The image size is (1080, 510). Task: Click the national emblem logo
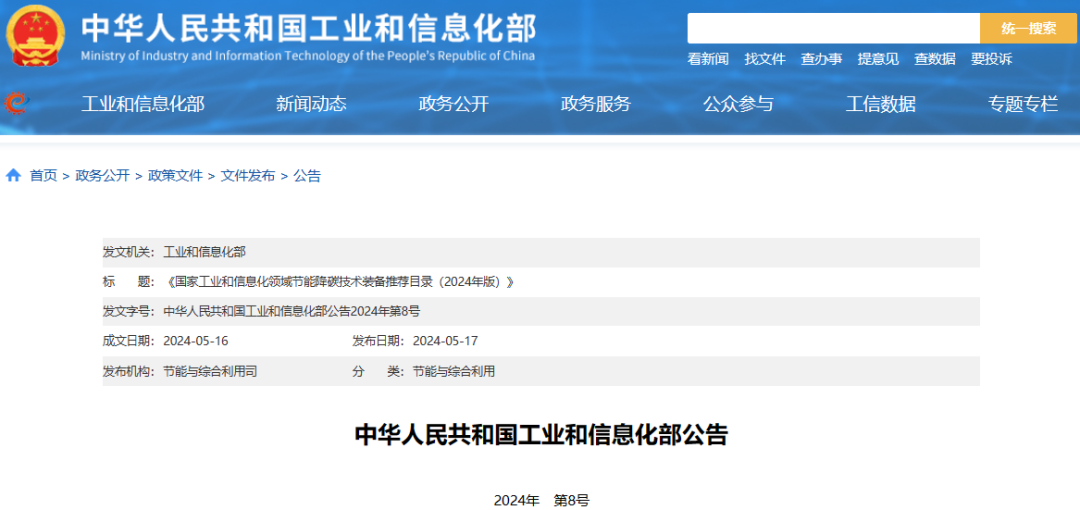[35, 35]
